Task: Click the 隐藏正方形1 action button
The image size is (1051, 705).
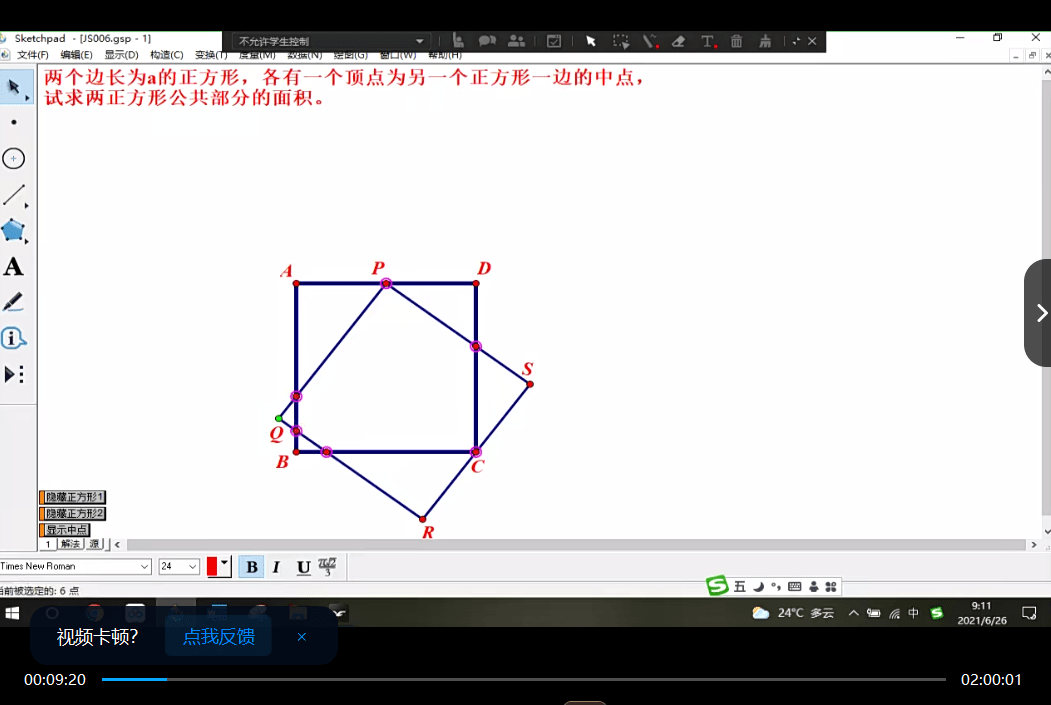Action: (73, 497)
